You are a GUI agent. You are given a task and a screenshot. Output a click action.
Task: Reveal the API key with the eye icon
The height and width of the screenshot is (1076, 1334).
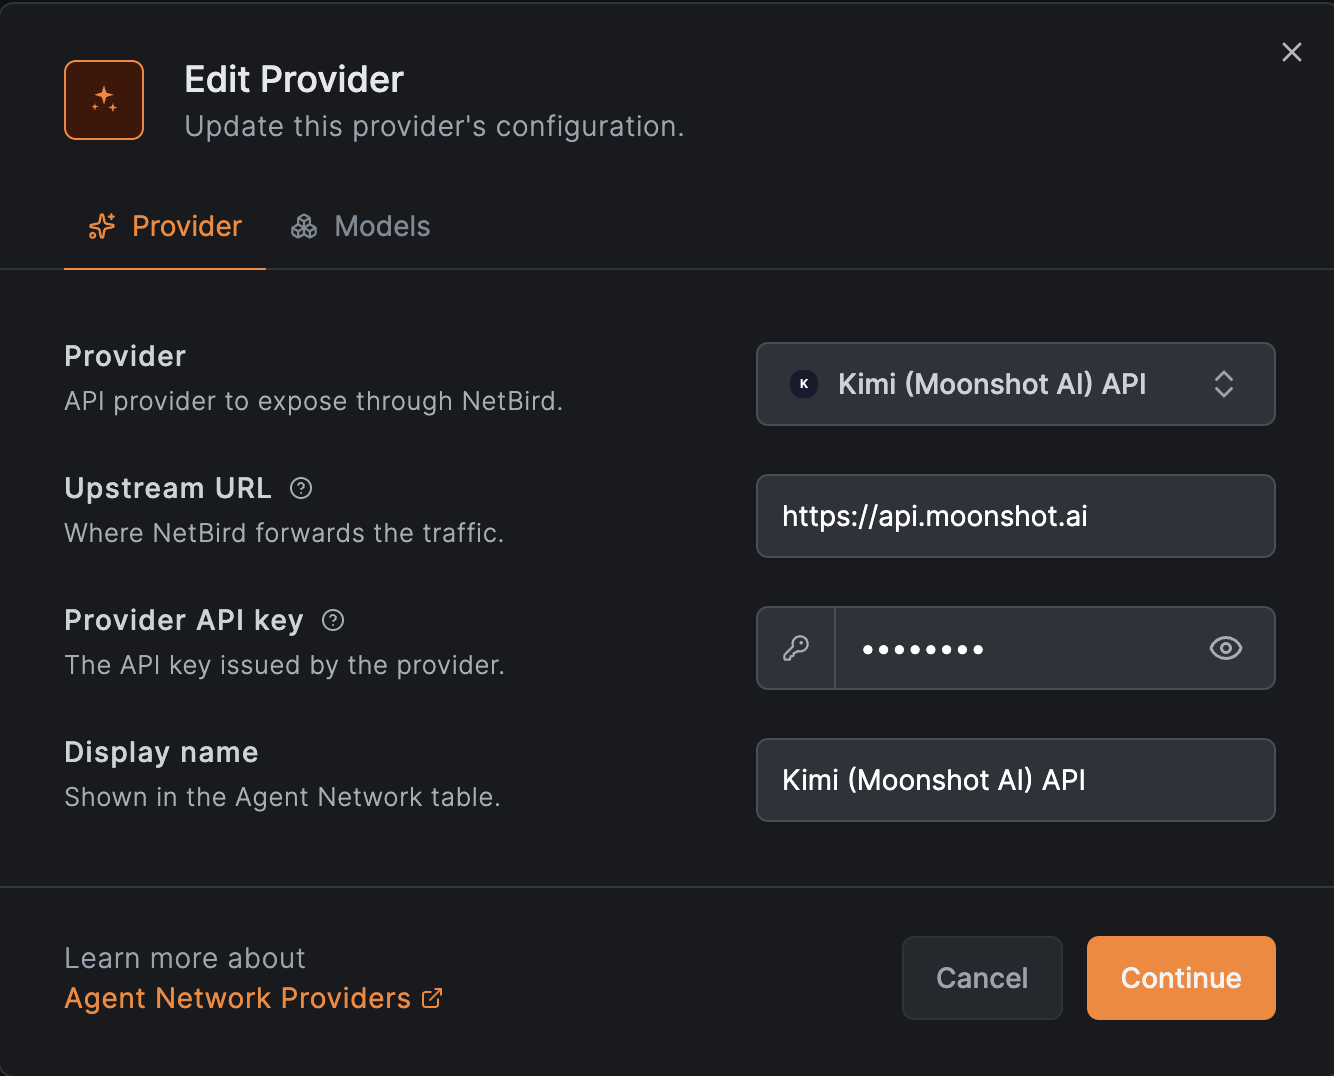(x=1226, y=648)
